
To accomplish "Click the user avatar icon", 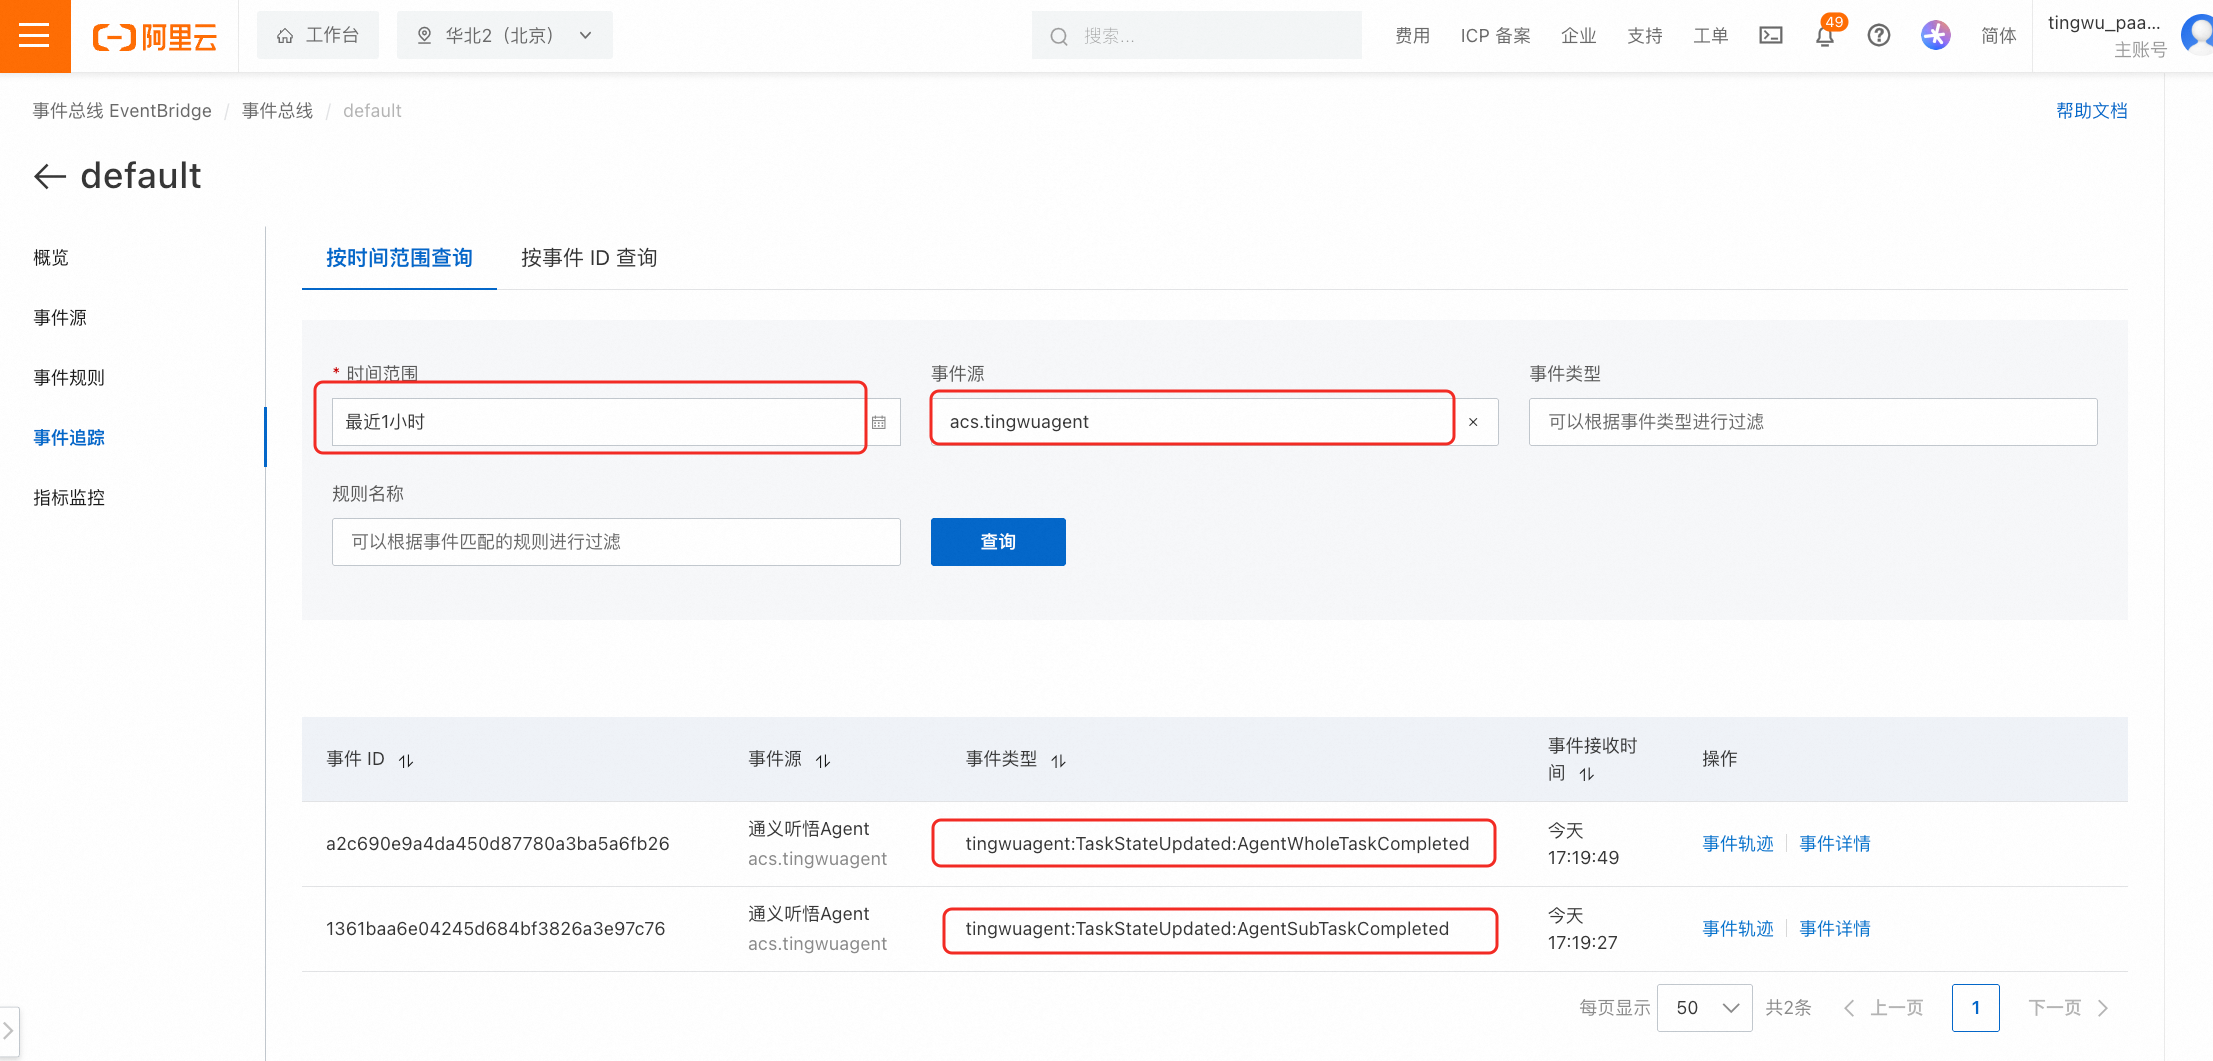I will 2198,34.
